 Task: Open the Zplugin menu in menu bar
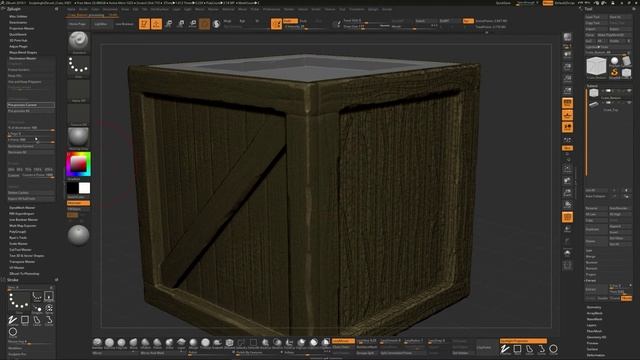click(373, 9)
